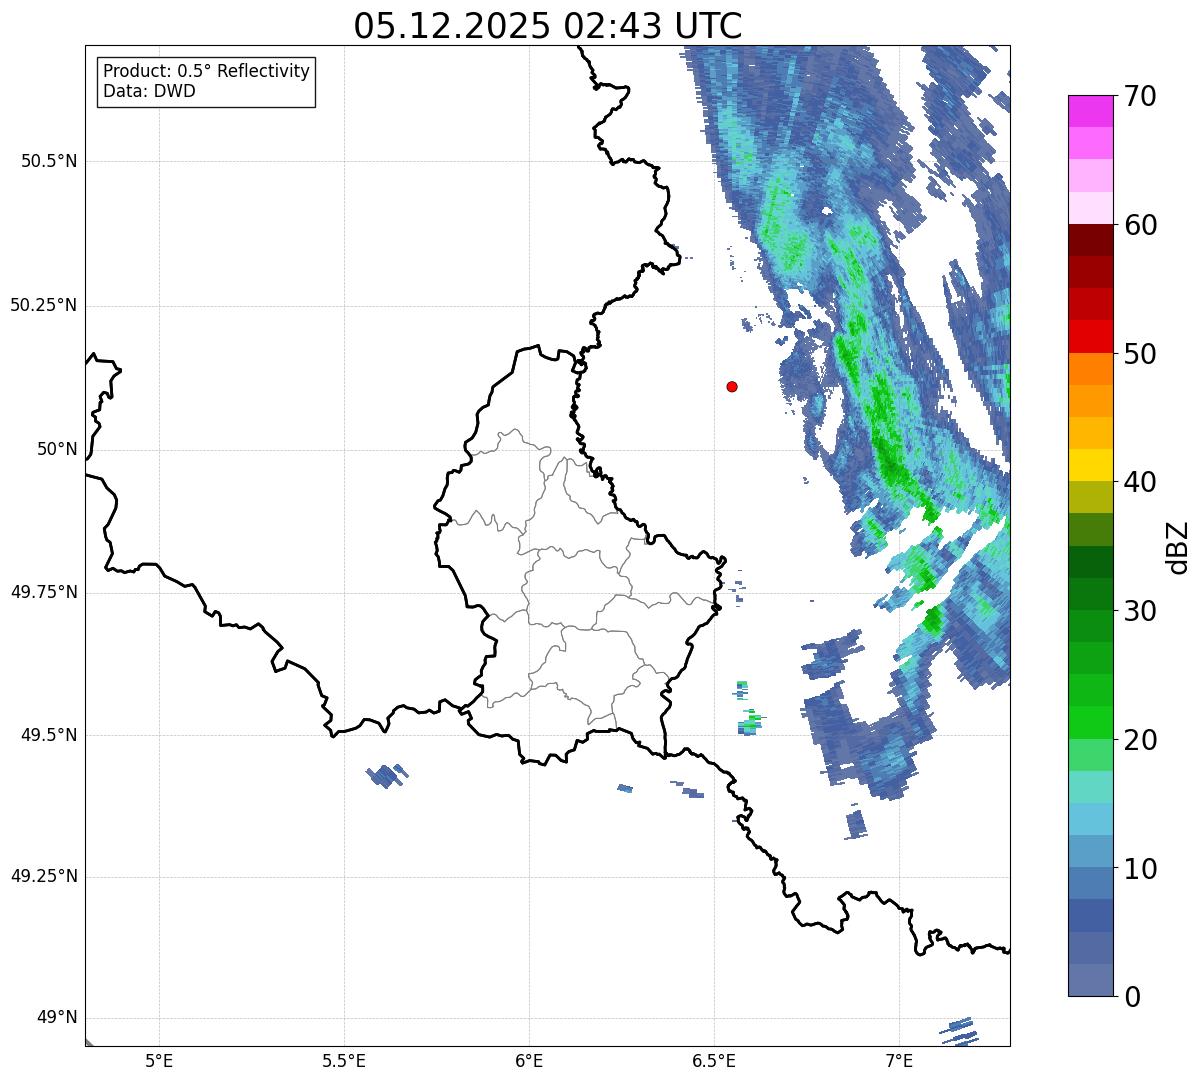
Task: Click the title "05.12.2025 02:43 UTC"
Action: (548, 26)
